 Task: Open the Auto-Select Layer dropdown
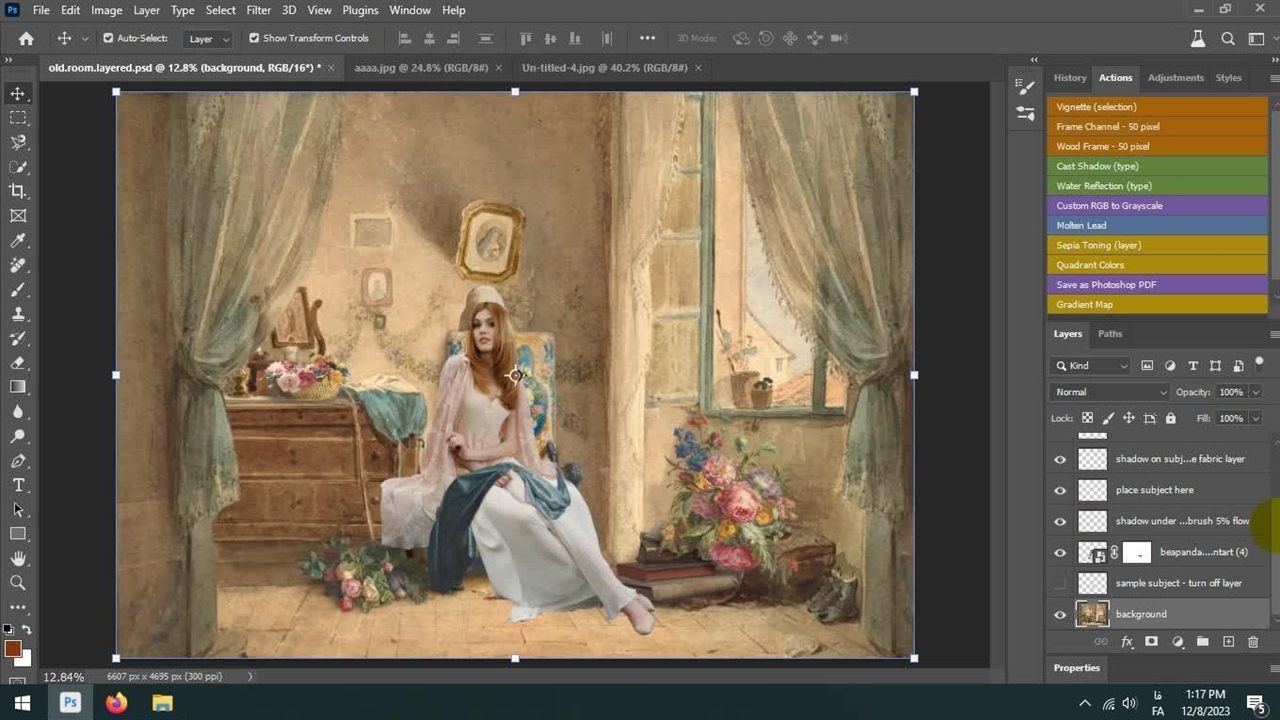(x=208, y=39)
